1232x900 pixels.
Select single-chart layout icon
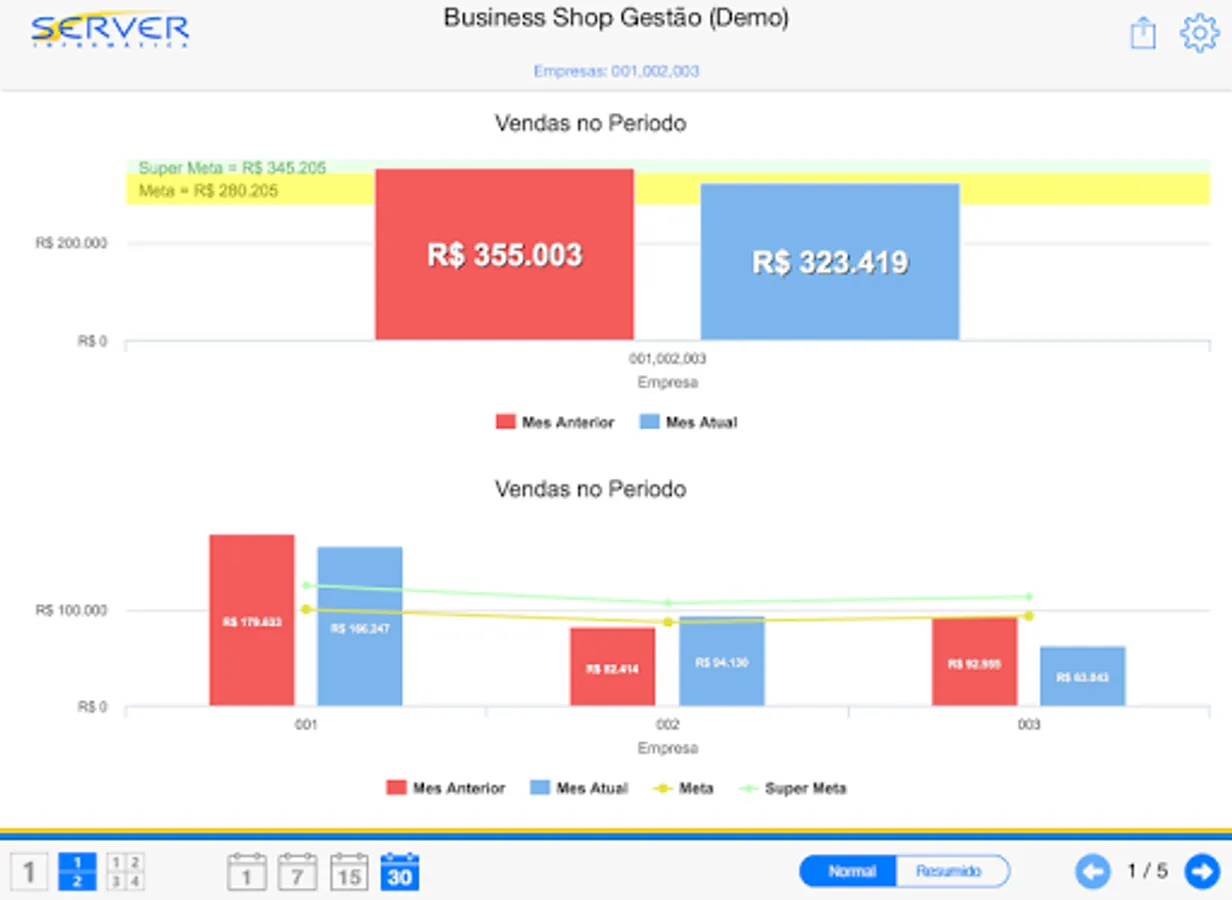point(29,872)
